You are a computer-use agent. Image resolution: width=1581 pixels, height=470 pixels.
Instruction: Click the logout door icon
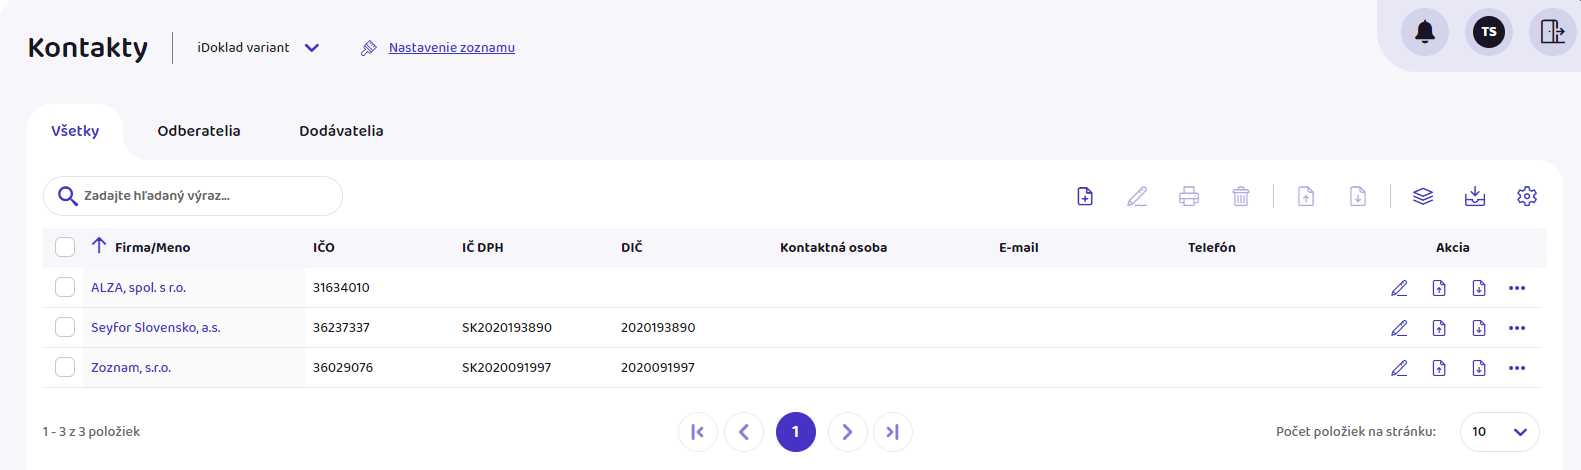pyautogui.click(x=1552, y=32)
